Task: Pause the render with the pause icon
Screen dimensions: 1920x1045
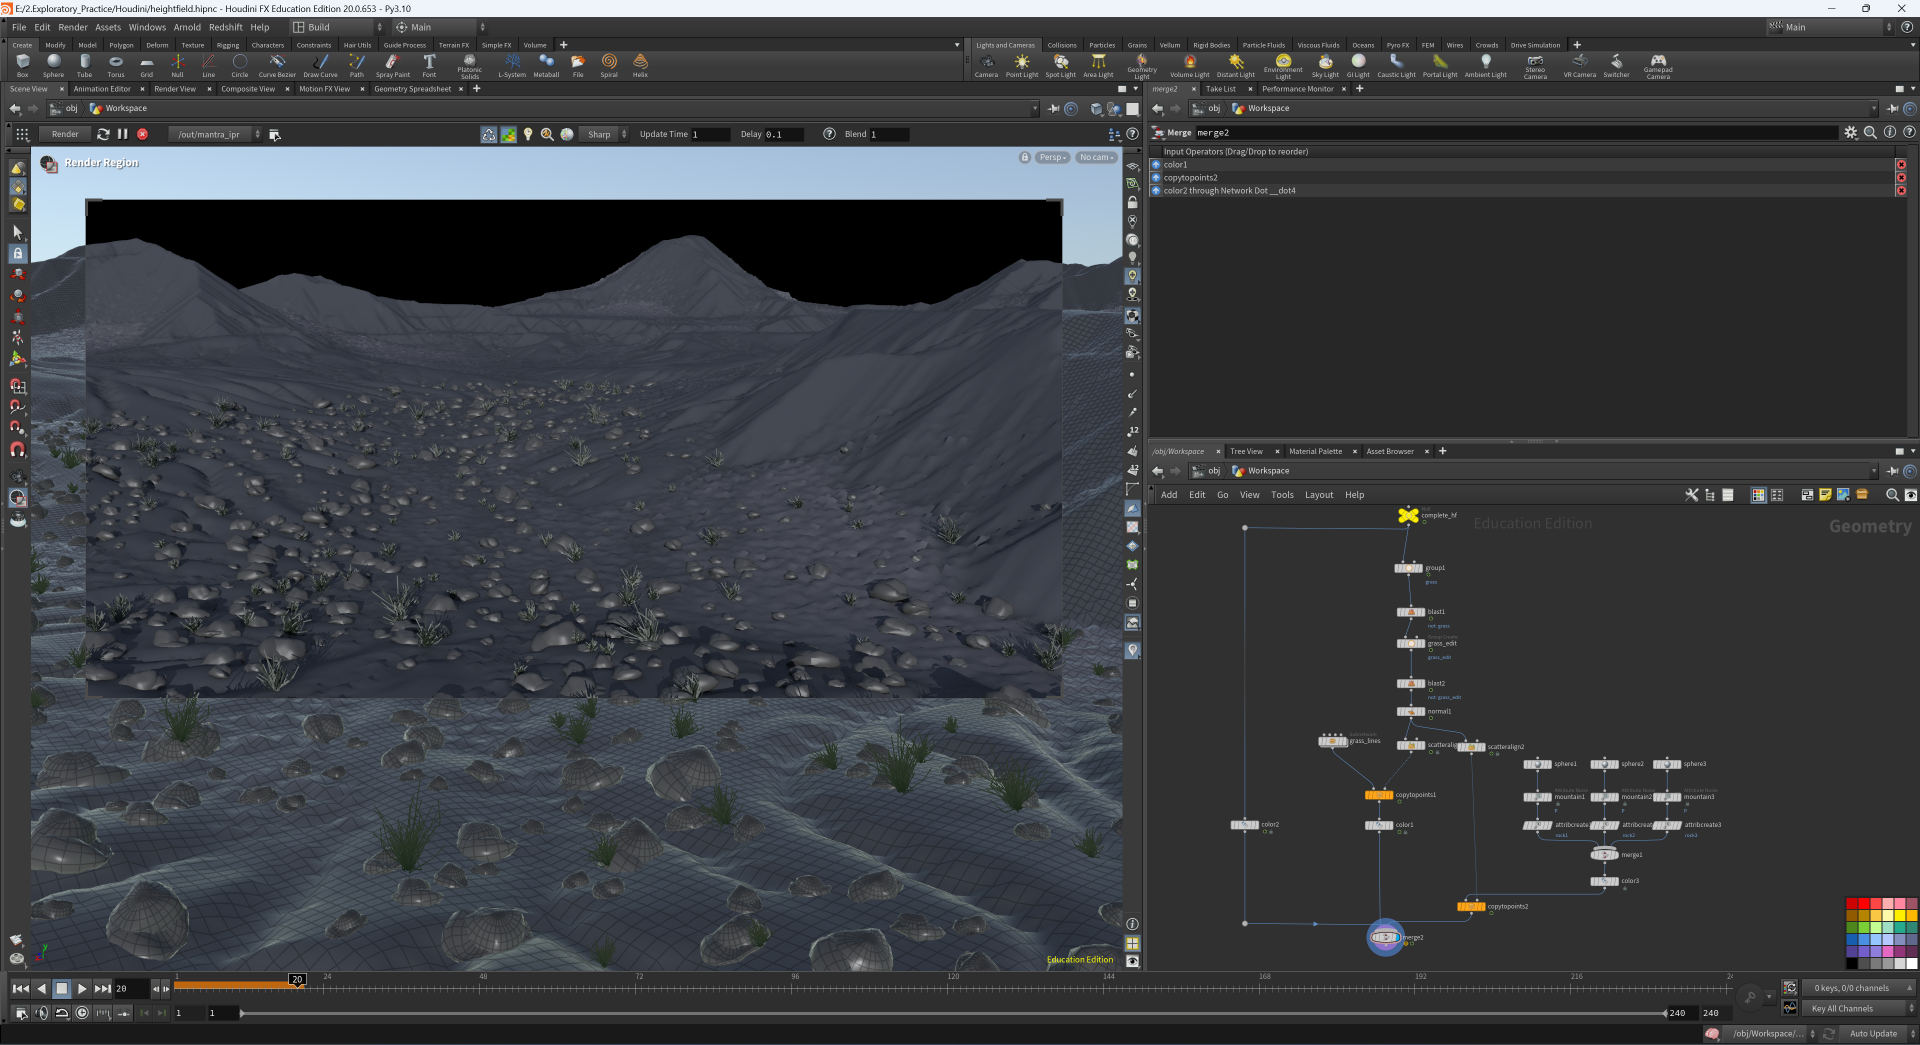Action: click(123, 134)
